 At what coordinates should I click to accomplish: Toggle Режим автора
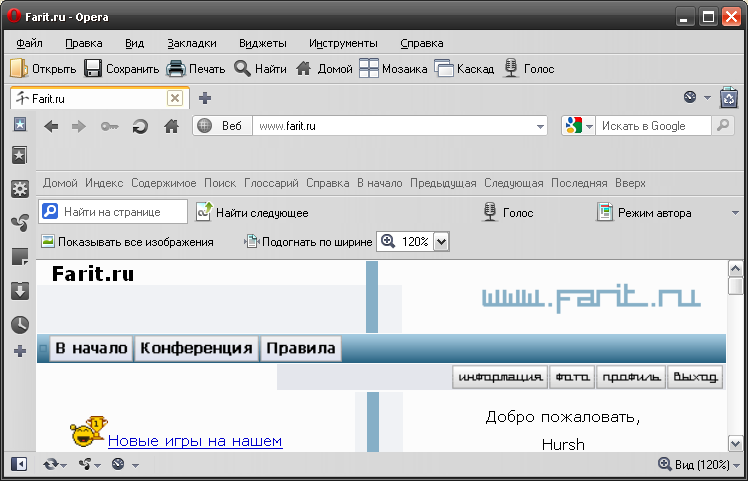(x=644, y=212)
